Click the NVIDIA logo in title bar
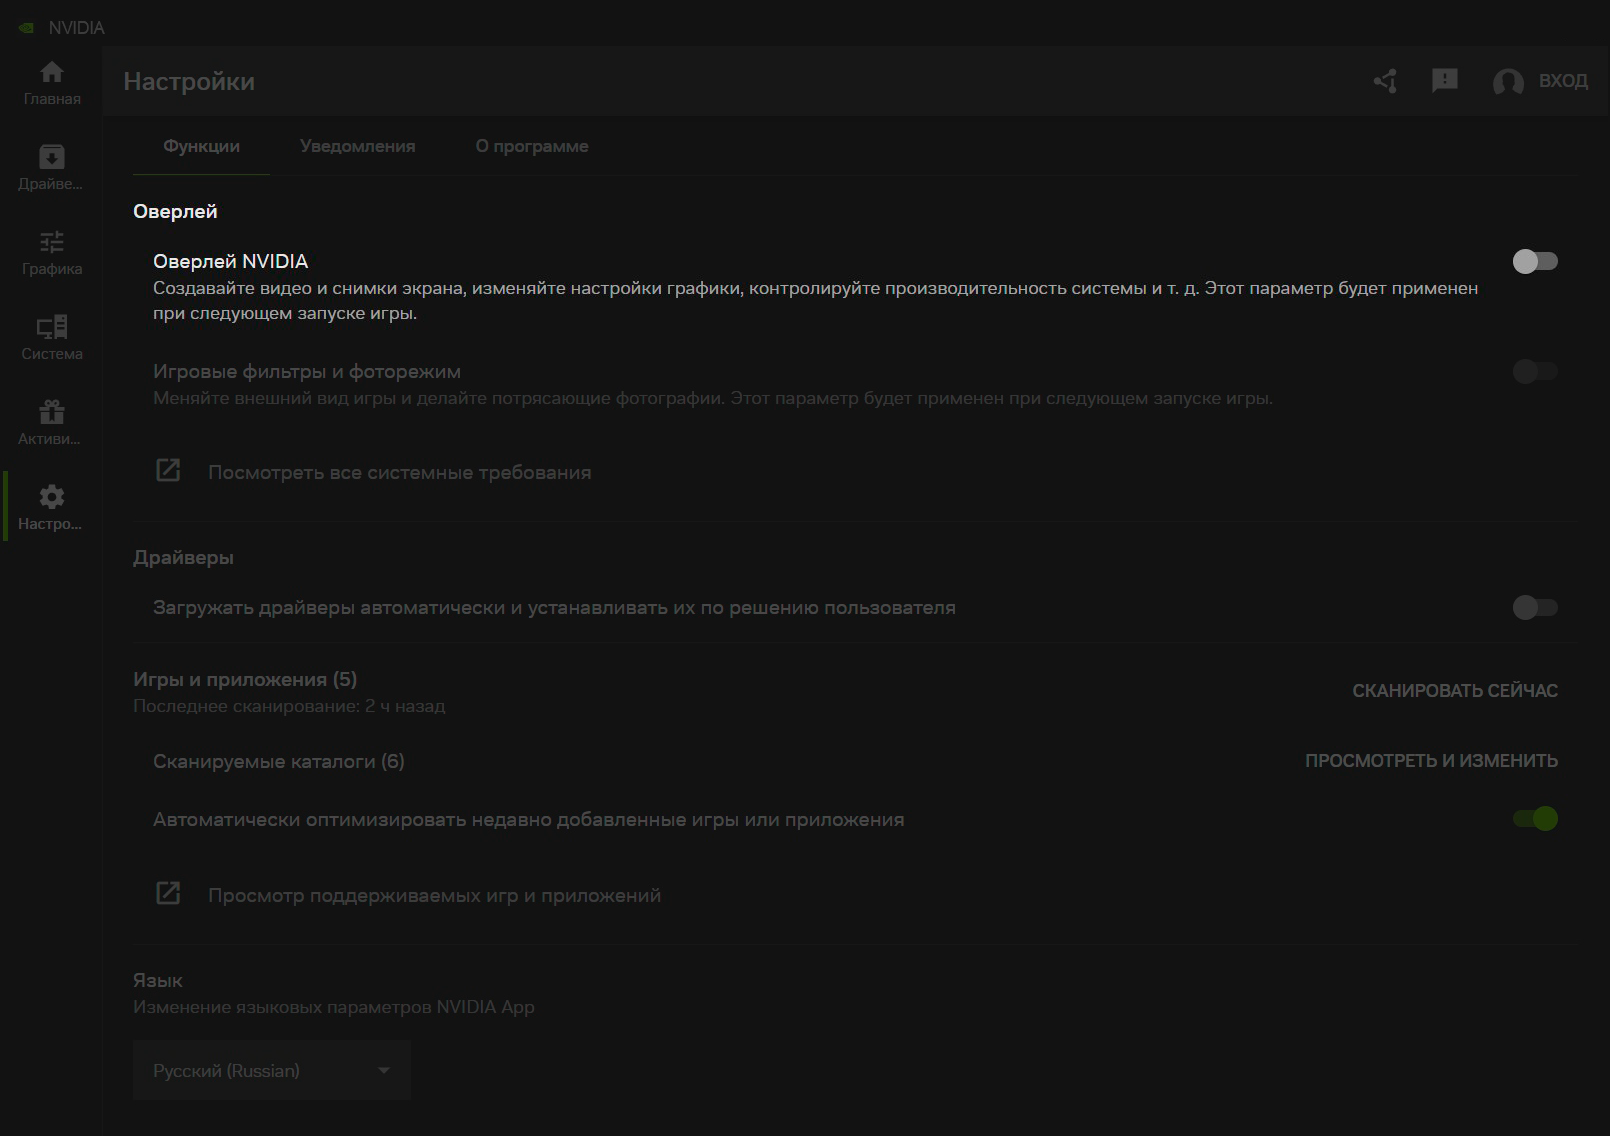The height and width of the screenshot is (1136, 1610). pyautogui.click(x=26, y=28)
